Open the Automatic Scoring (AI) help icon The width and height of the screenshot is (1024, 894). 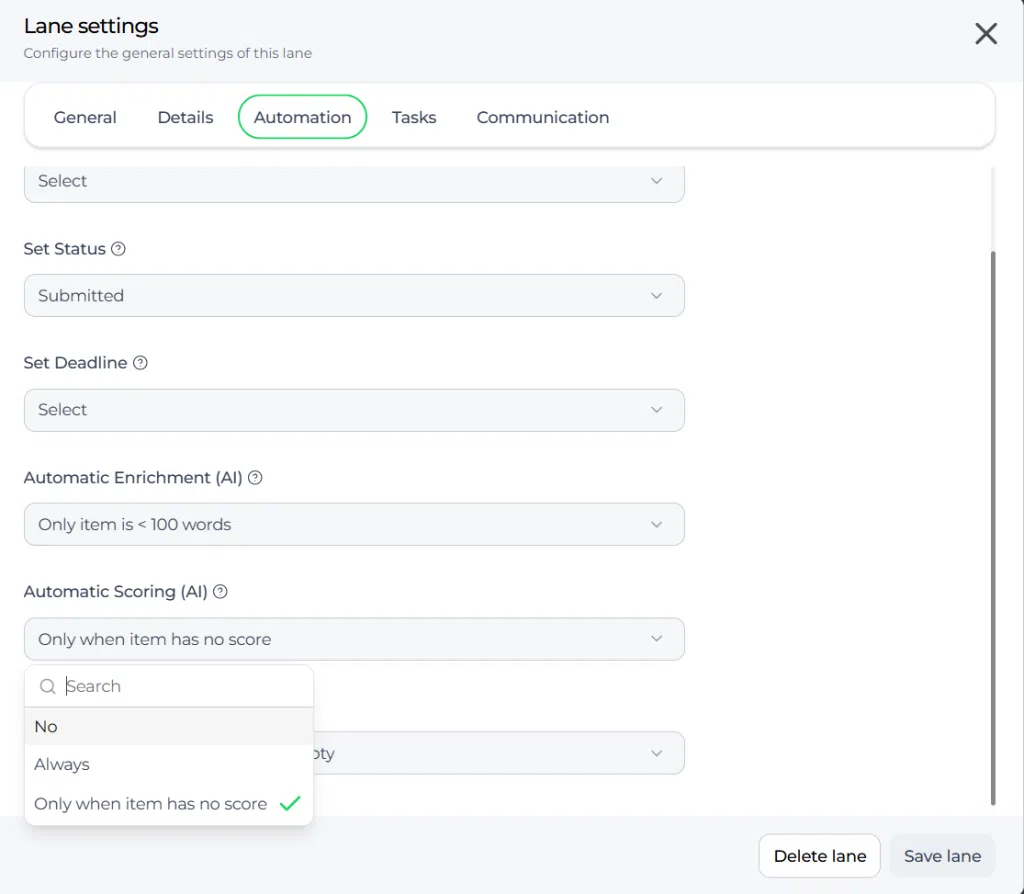[221, 592]
